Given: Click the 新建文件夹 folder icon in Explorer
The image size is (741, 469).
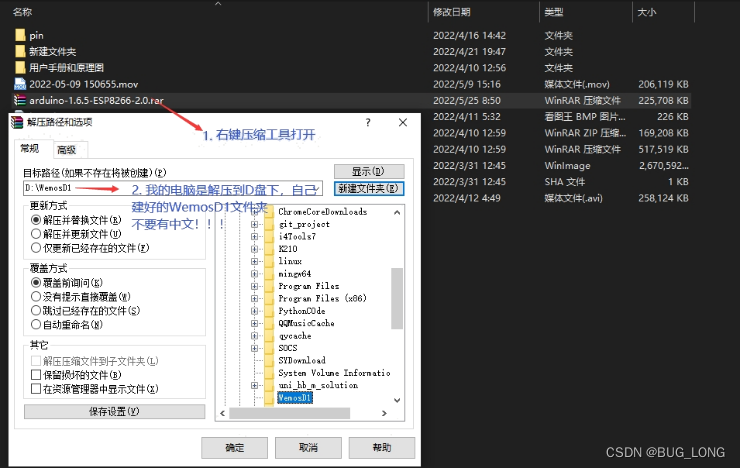Looking at the screenshot, I should pyautogui.click(x=20, y=52).
